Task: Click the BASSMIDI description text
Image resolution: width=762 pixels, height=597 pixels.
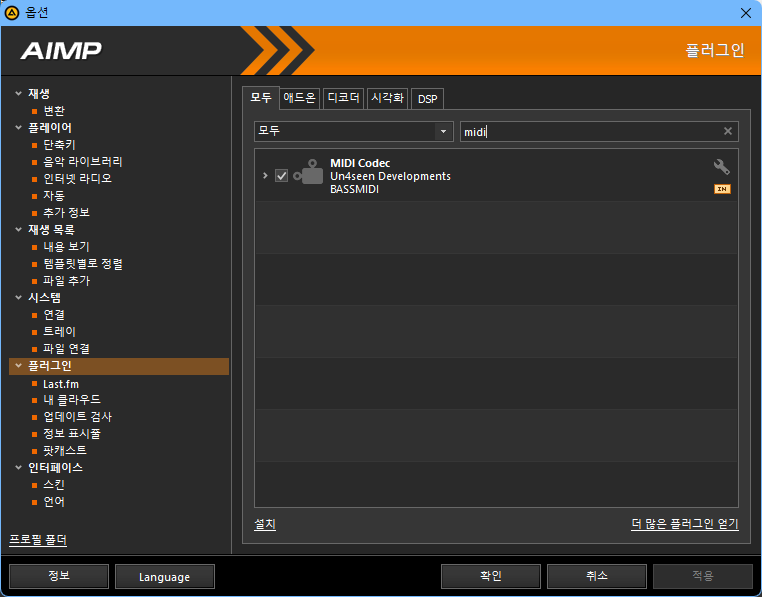Action: click(x=354, y=189)
